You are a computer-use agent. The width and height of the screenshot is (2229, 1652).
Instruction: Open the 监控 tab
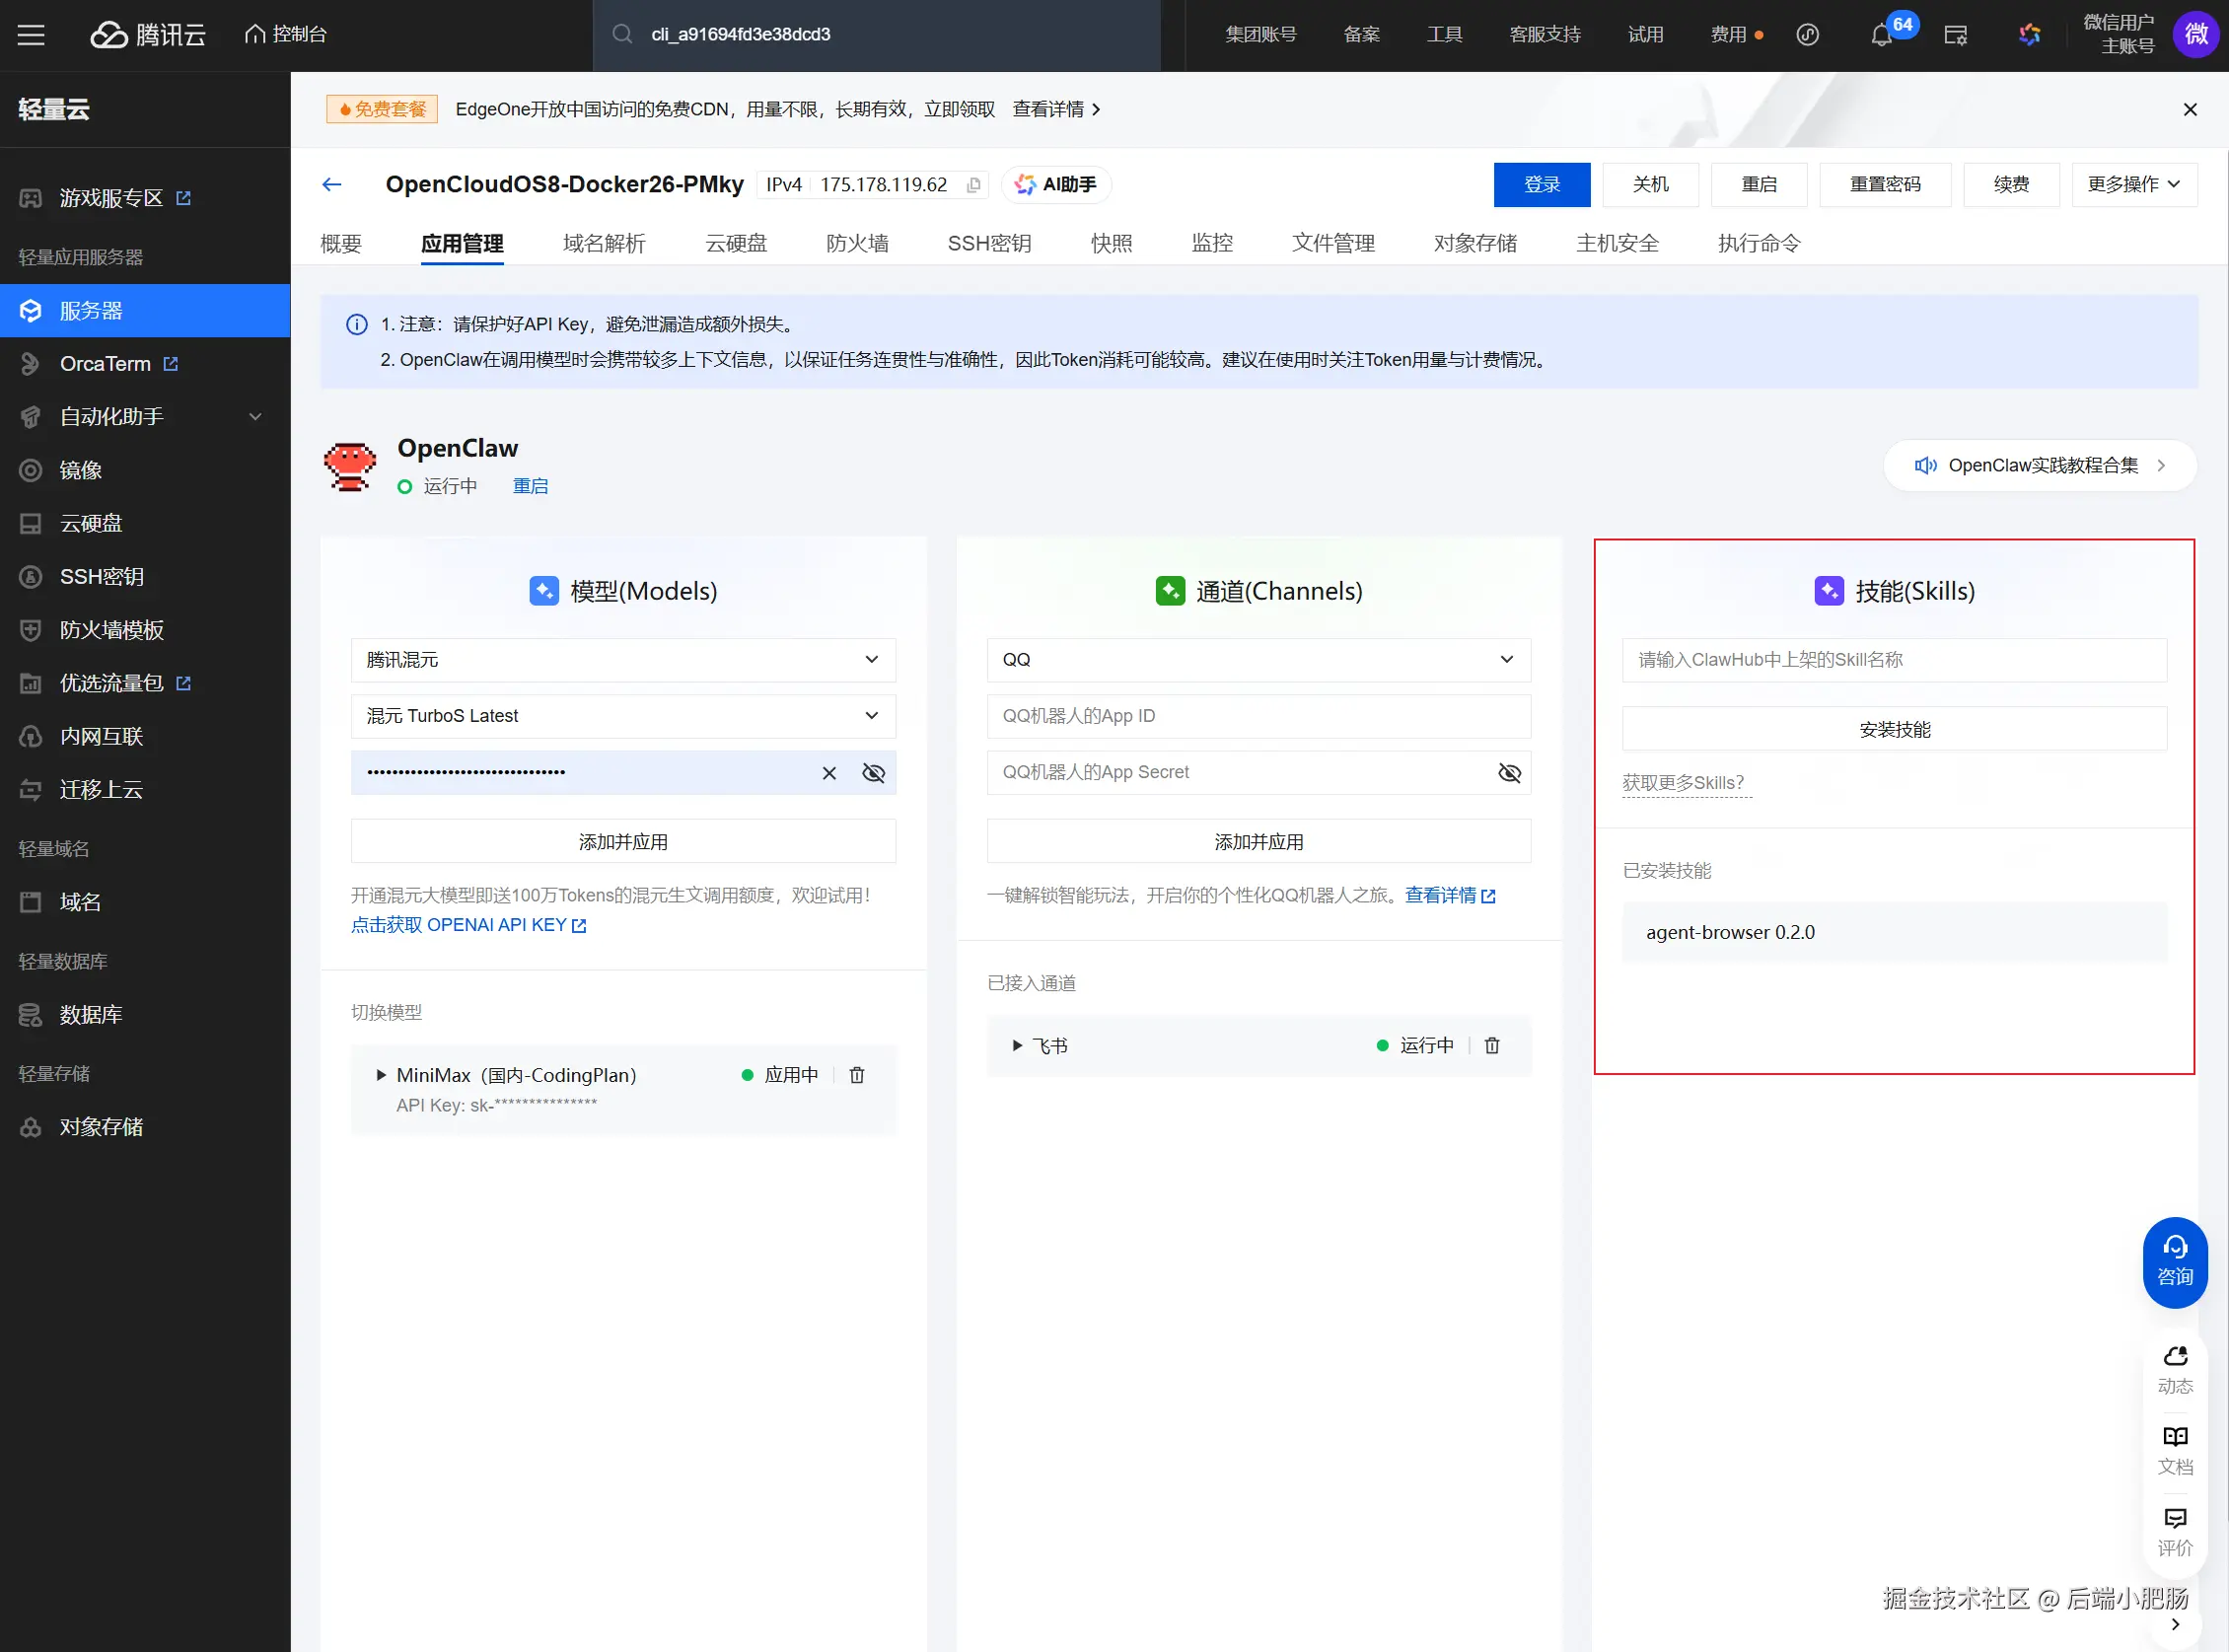pyautogui.click(x=1211, y=243)
